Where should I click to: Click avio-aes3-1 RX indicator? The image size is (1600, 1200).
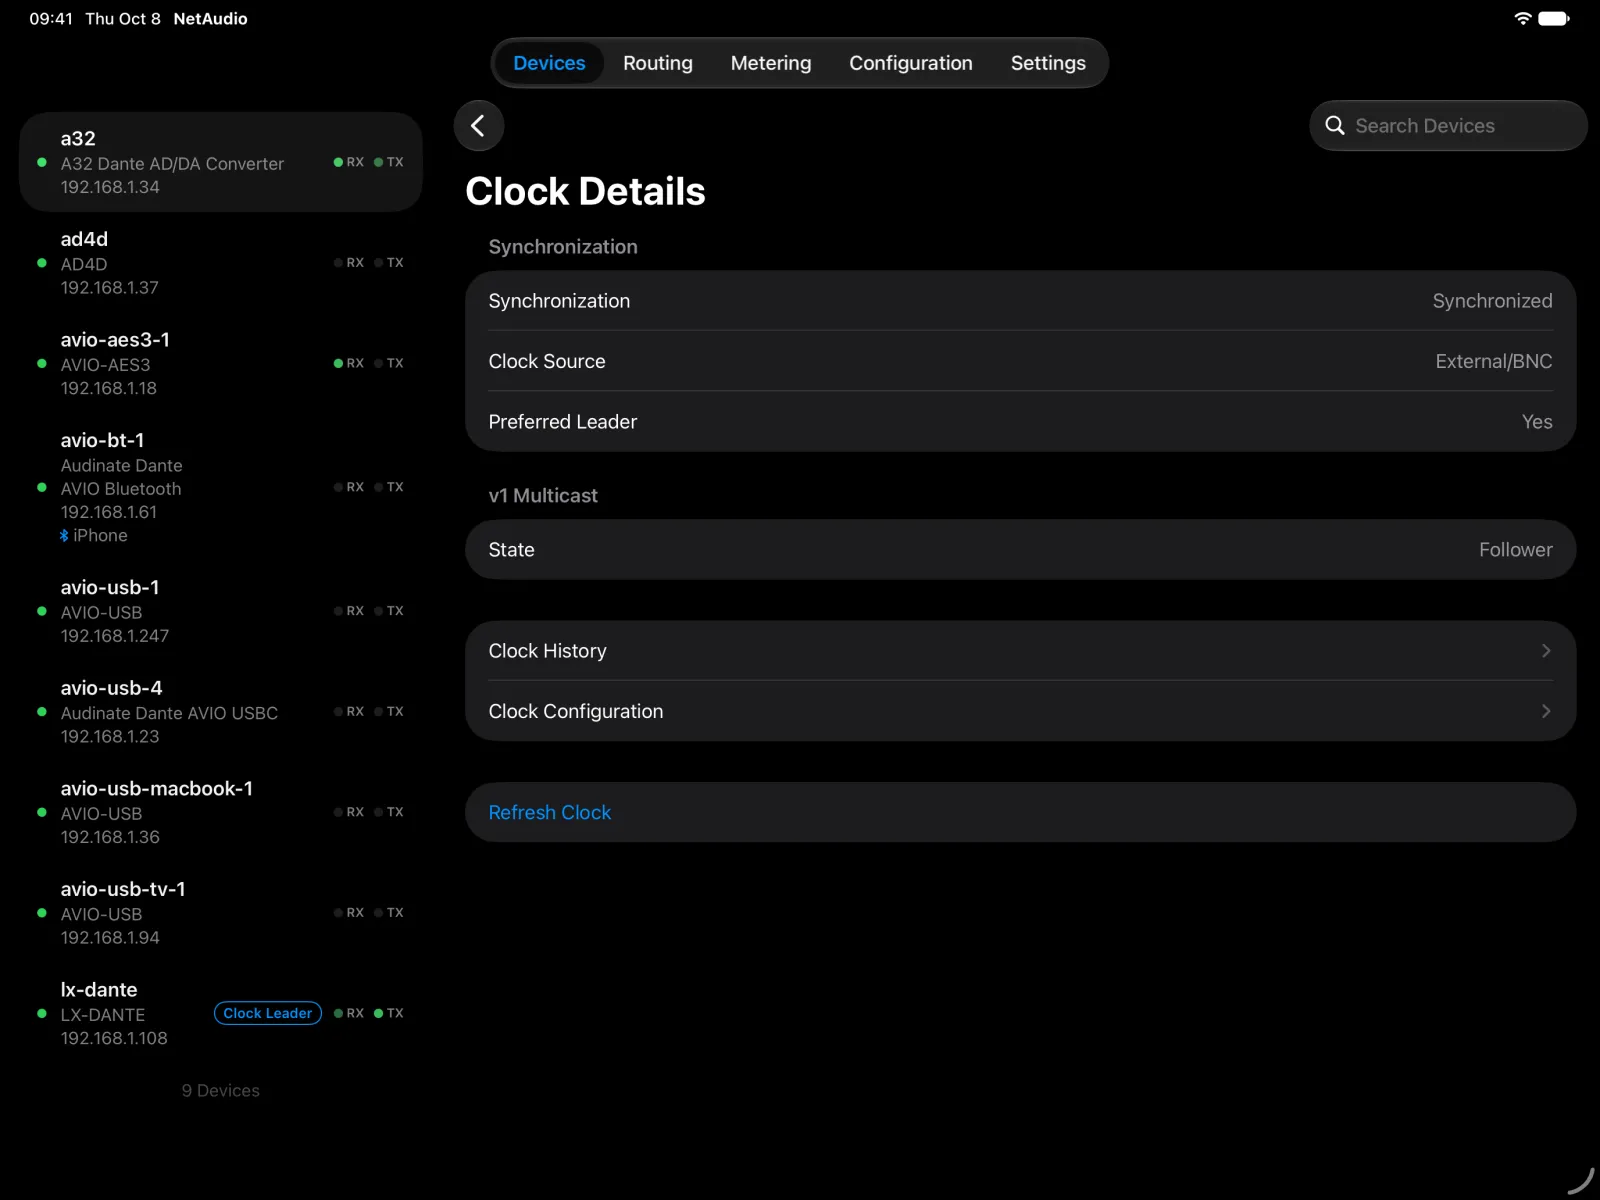click(x=349, y=363)
